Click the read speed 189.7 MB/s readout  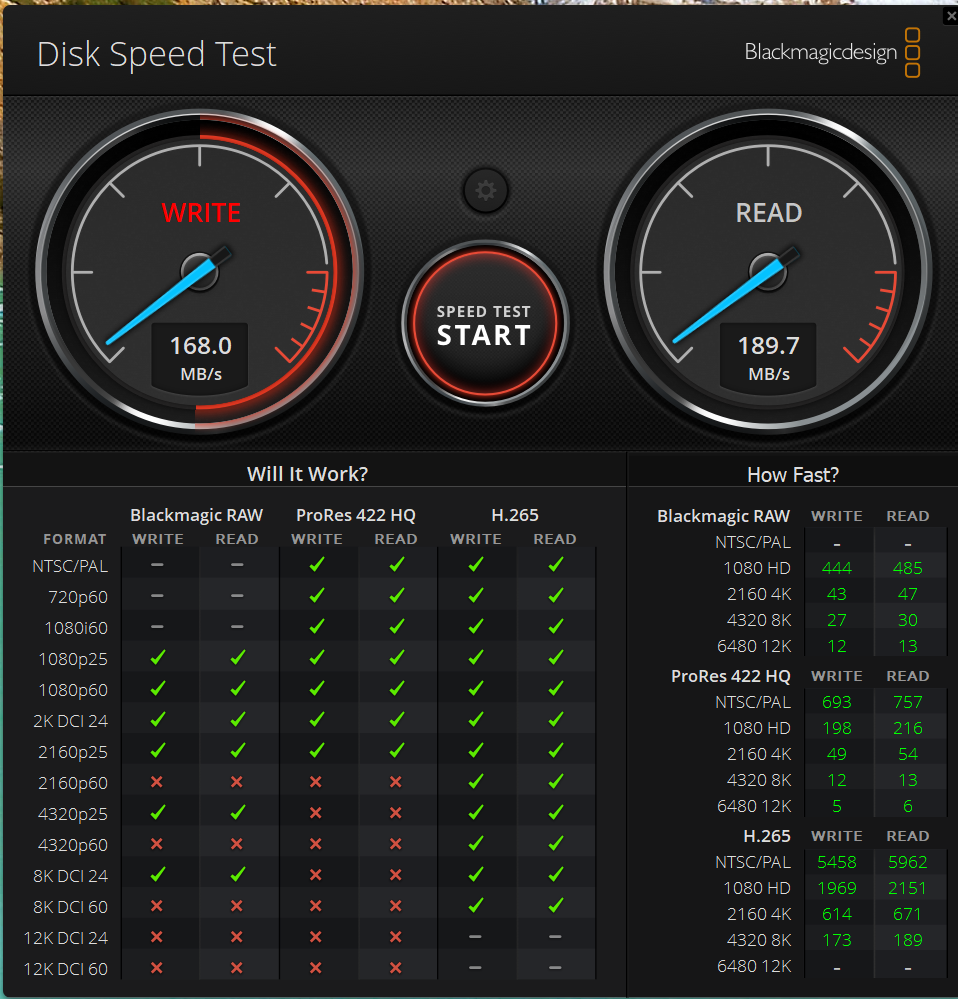(x=768, y=356)
